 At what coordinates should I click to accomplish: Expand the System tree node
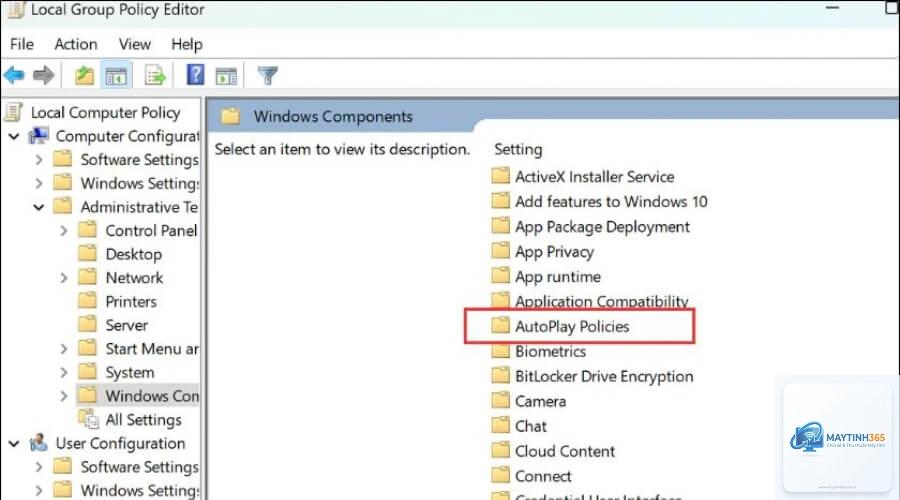pos(64,373)
